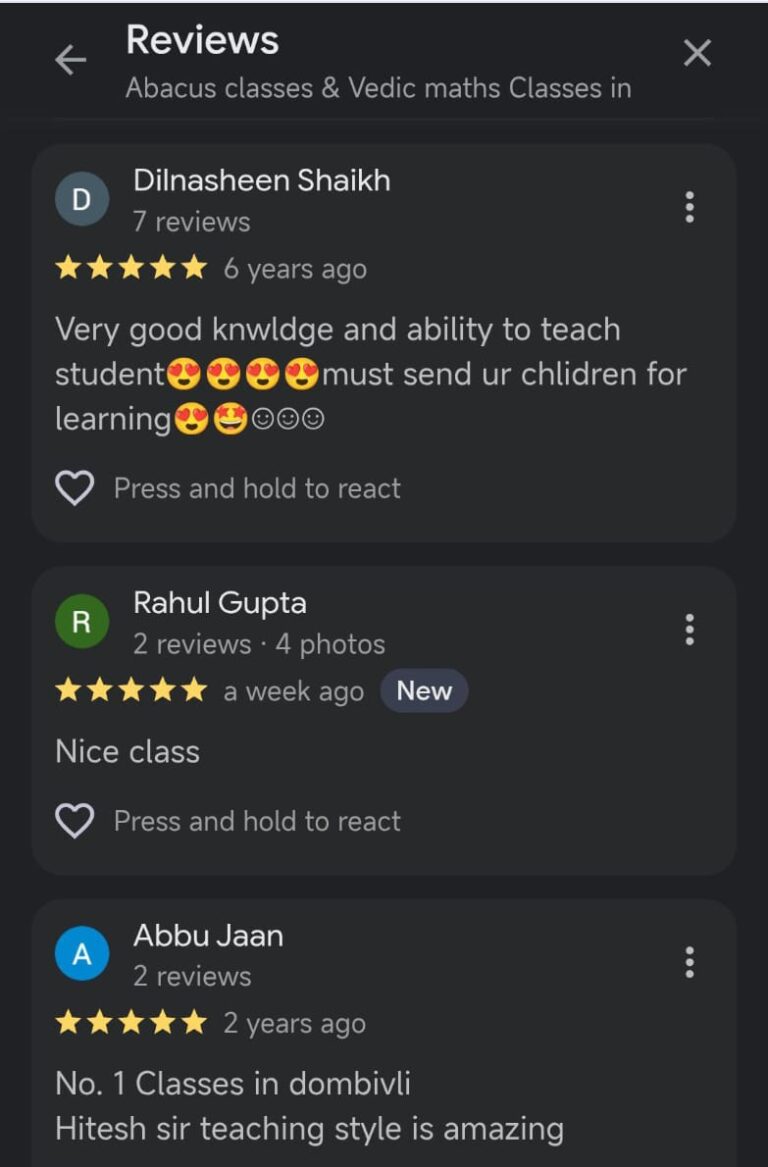This screenshot has width=768, height=1167.
Task: Open more options for Dilnasheen Shaikh's review
Action: pyautogui.click(x=689, y=207)
